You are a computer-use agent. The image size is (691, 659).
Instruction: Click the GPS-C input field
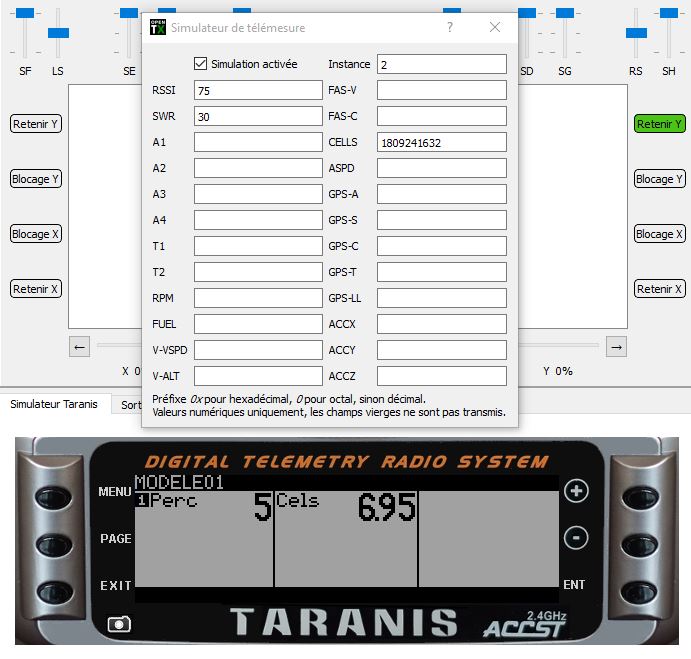point(442,246)
